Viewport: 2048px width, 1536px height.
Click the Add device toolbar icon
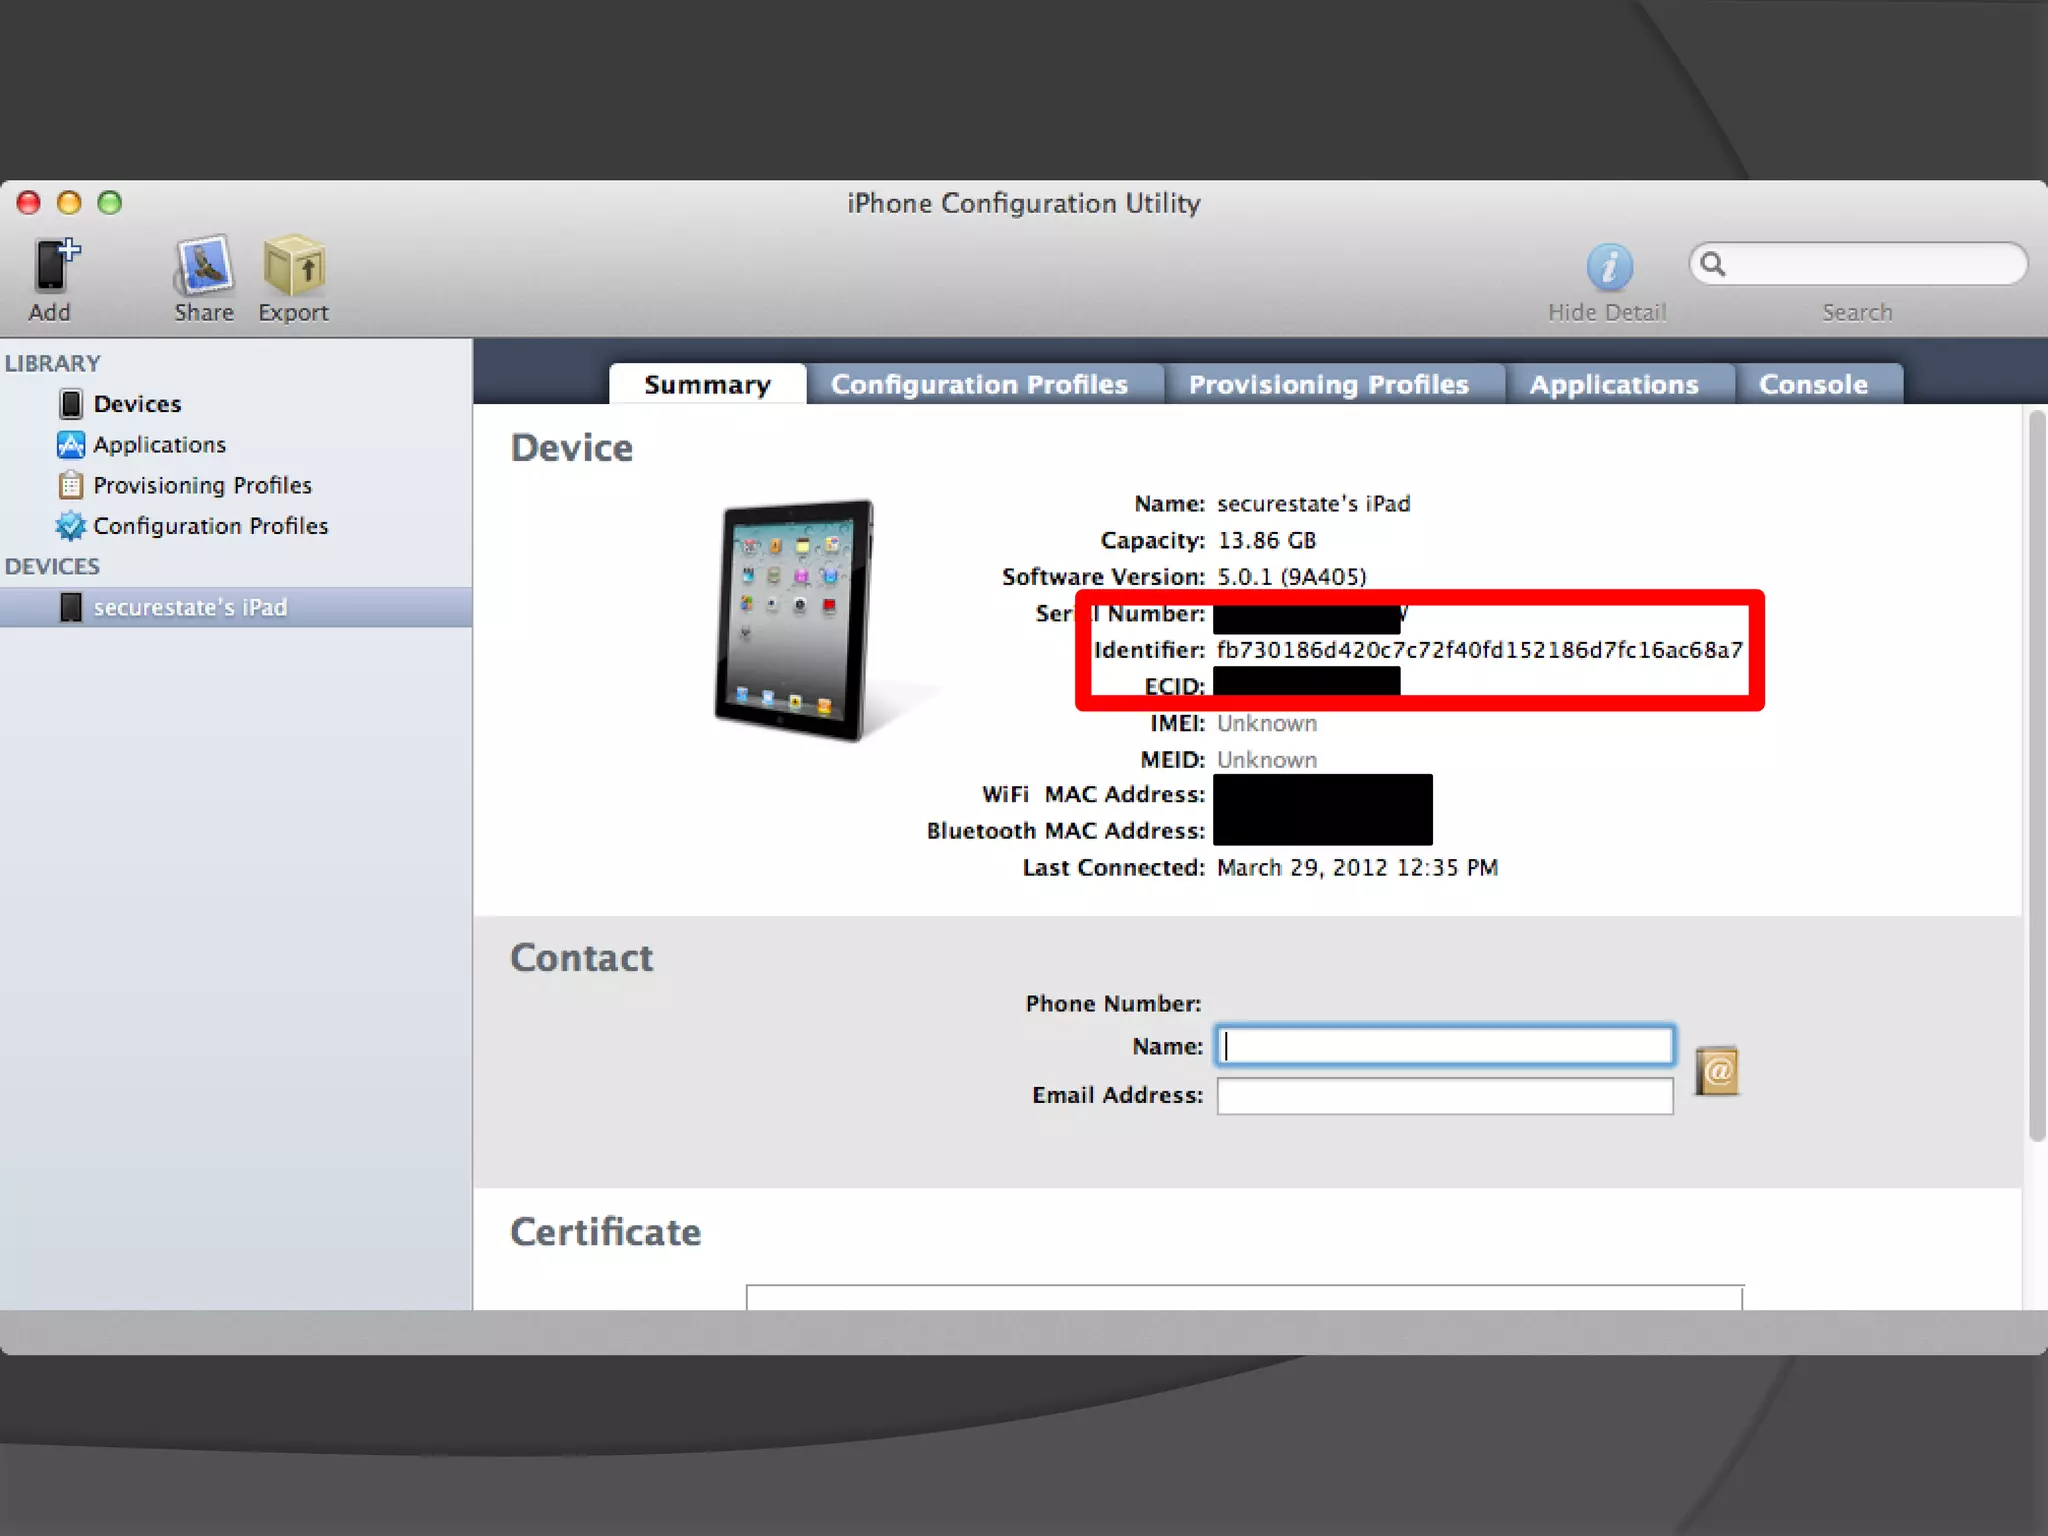(x=52, y=267)
